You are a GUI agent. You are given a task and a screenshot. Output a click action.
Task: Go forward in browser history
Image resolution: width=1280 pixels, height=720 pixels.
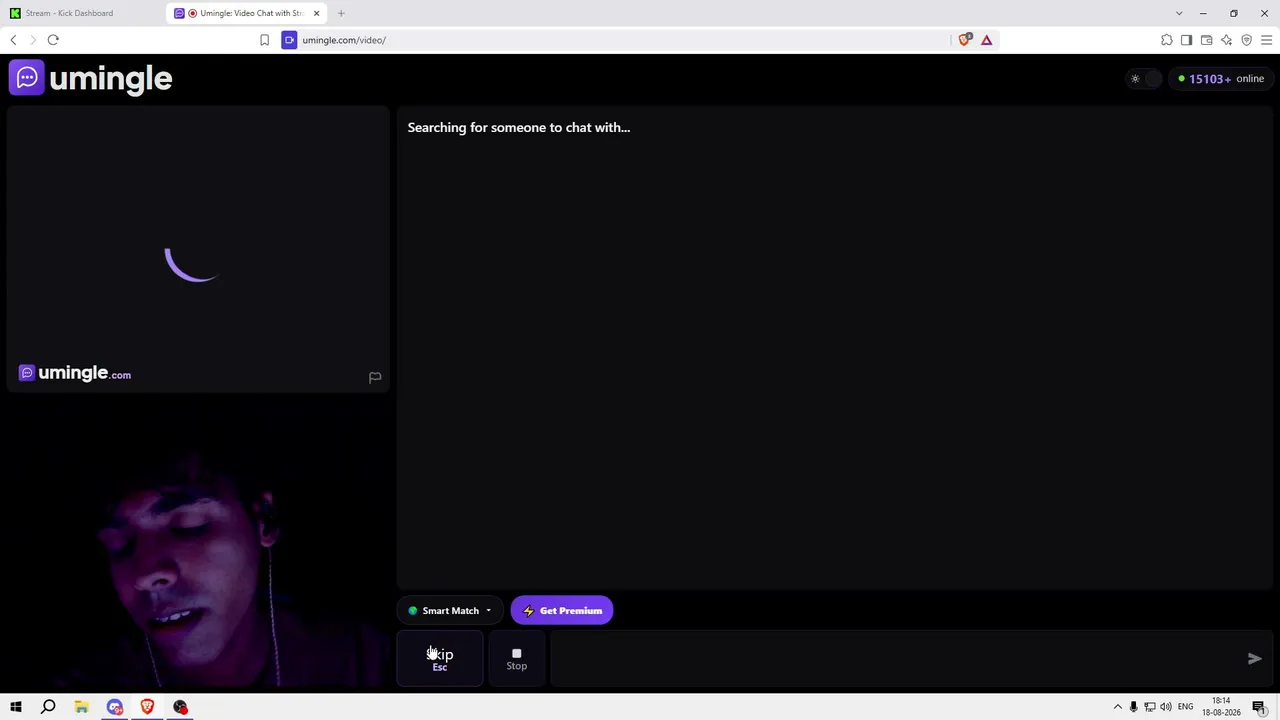33,40
